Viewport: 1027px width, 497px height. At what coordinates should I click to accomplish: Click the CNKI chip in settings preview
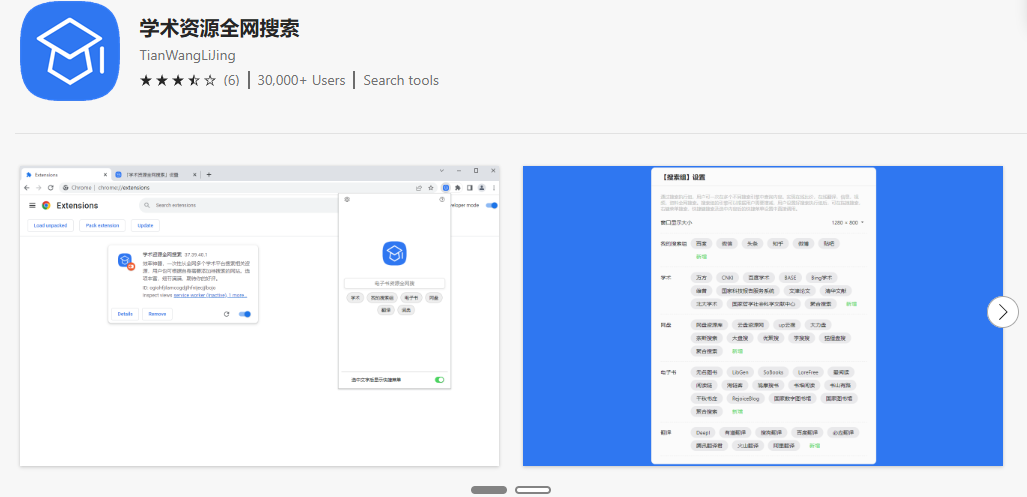pyautogui.click(x=728, y=277)
